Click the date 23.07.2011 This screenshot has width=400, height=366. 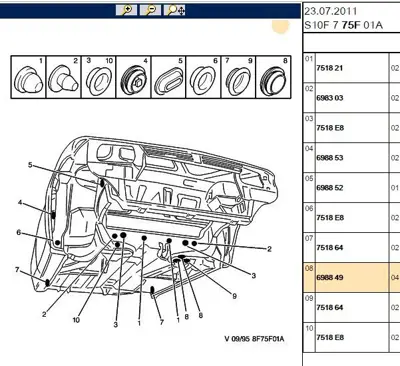coord(331,11)
